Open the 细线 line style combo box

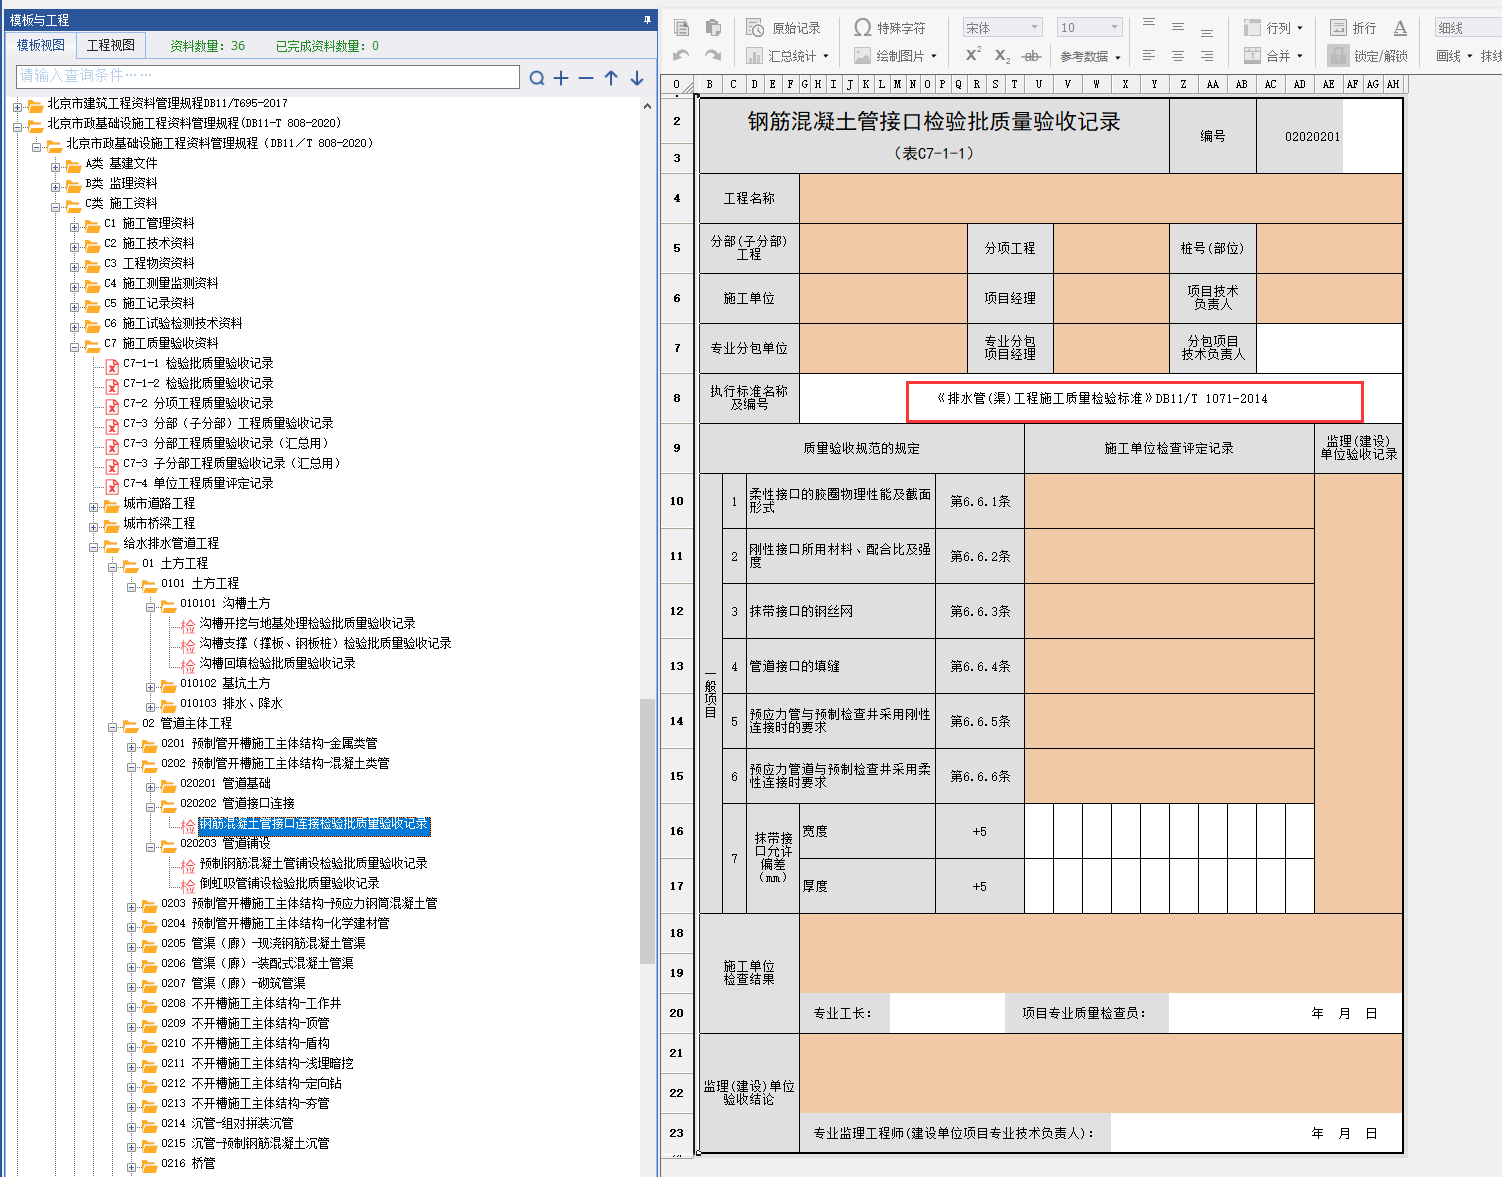tap(1468, 28)
